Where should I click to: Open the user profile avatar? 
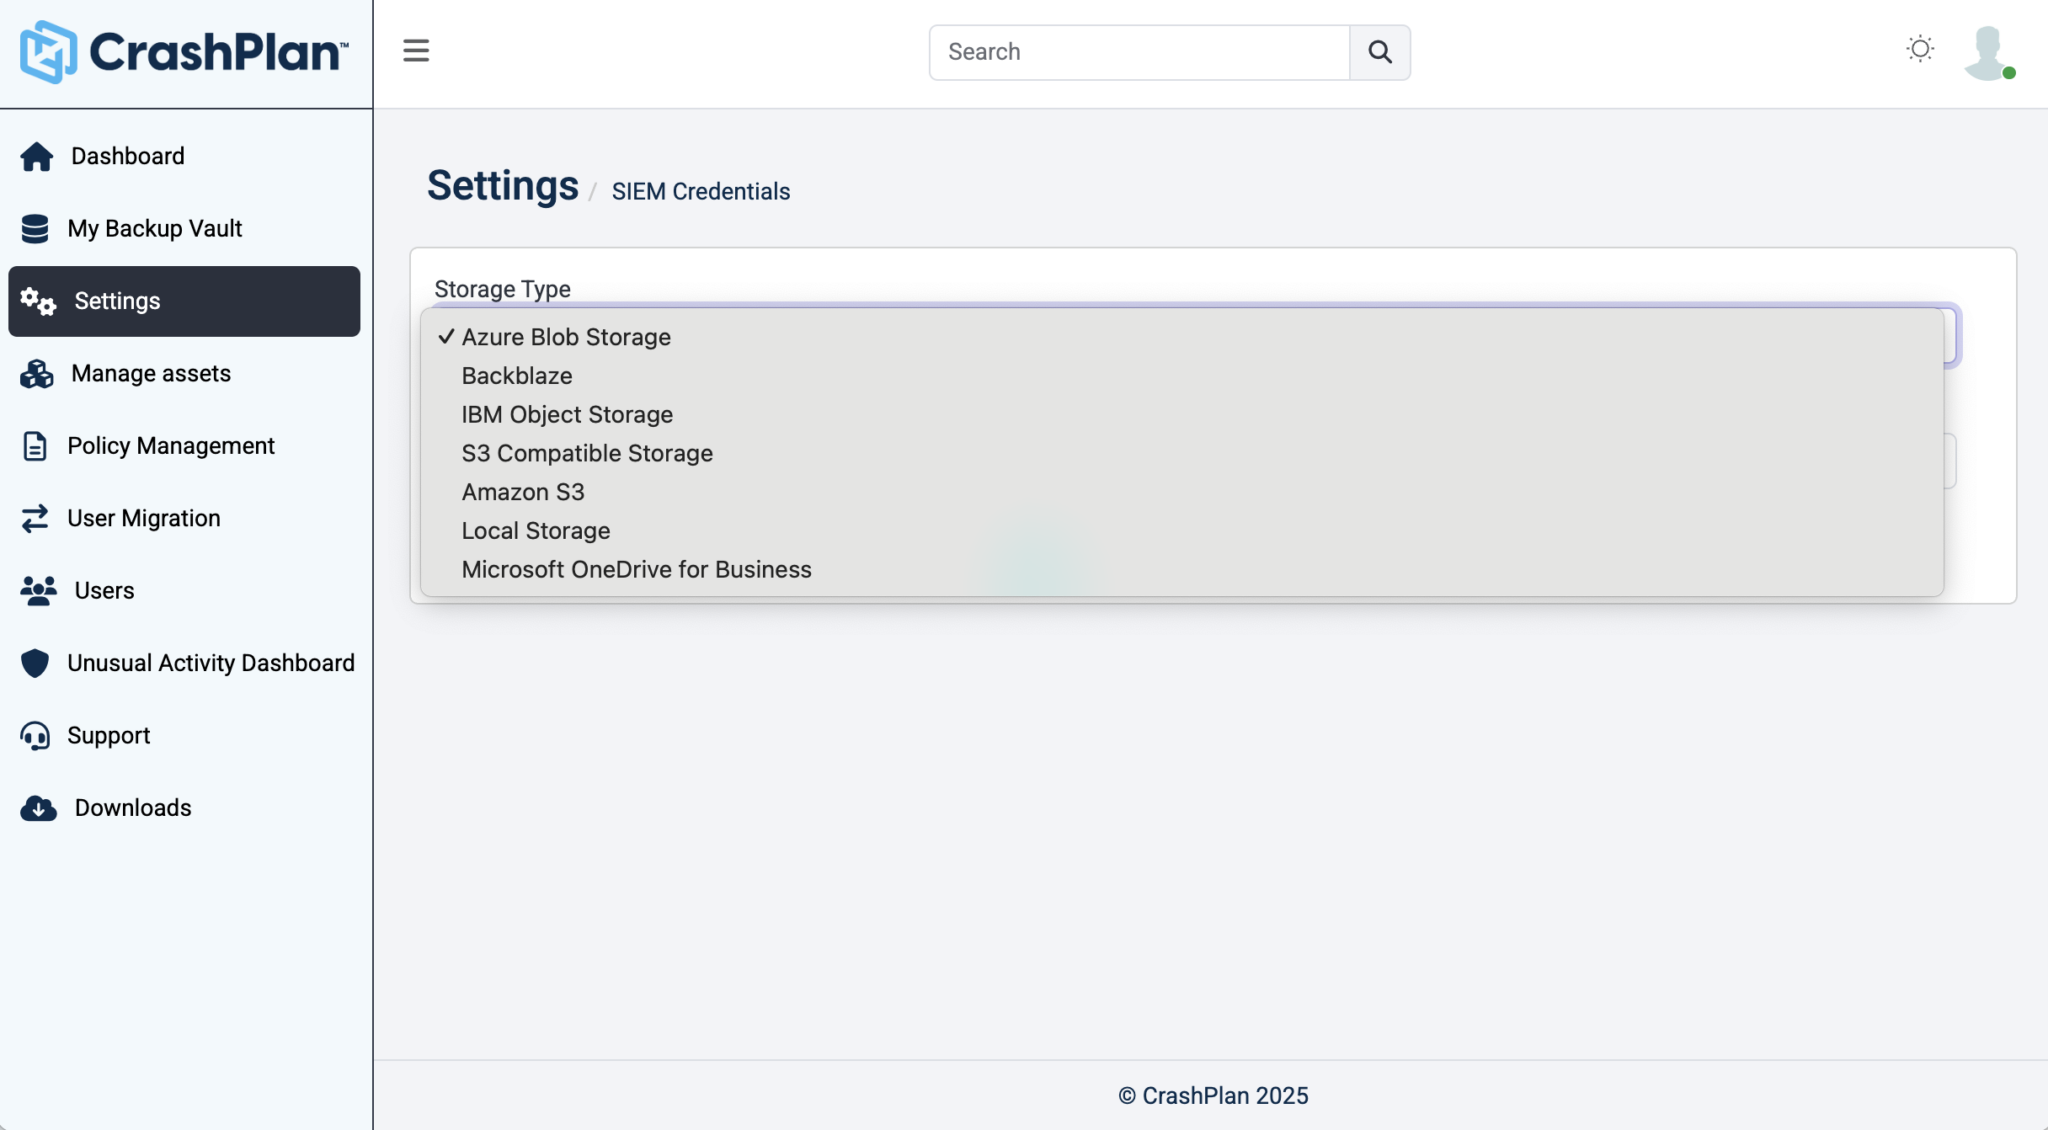(1989, 53)
